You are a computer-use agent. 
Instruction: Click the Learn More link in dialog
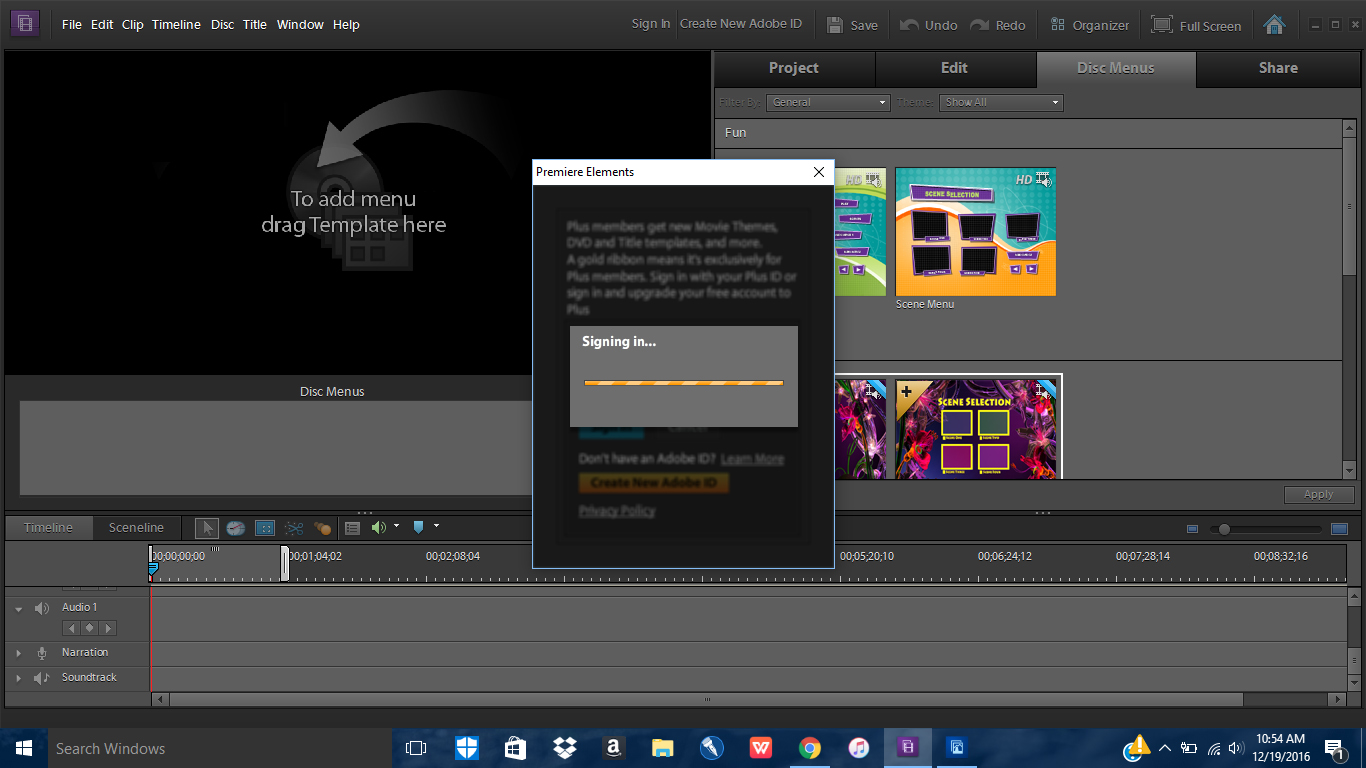752,459
